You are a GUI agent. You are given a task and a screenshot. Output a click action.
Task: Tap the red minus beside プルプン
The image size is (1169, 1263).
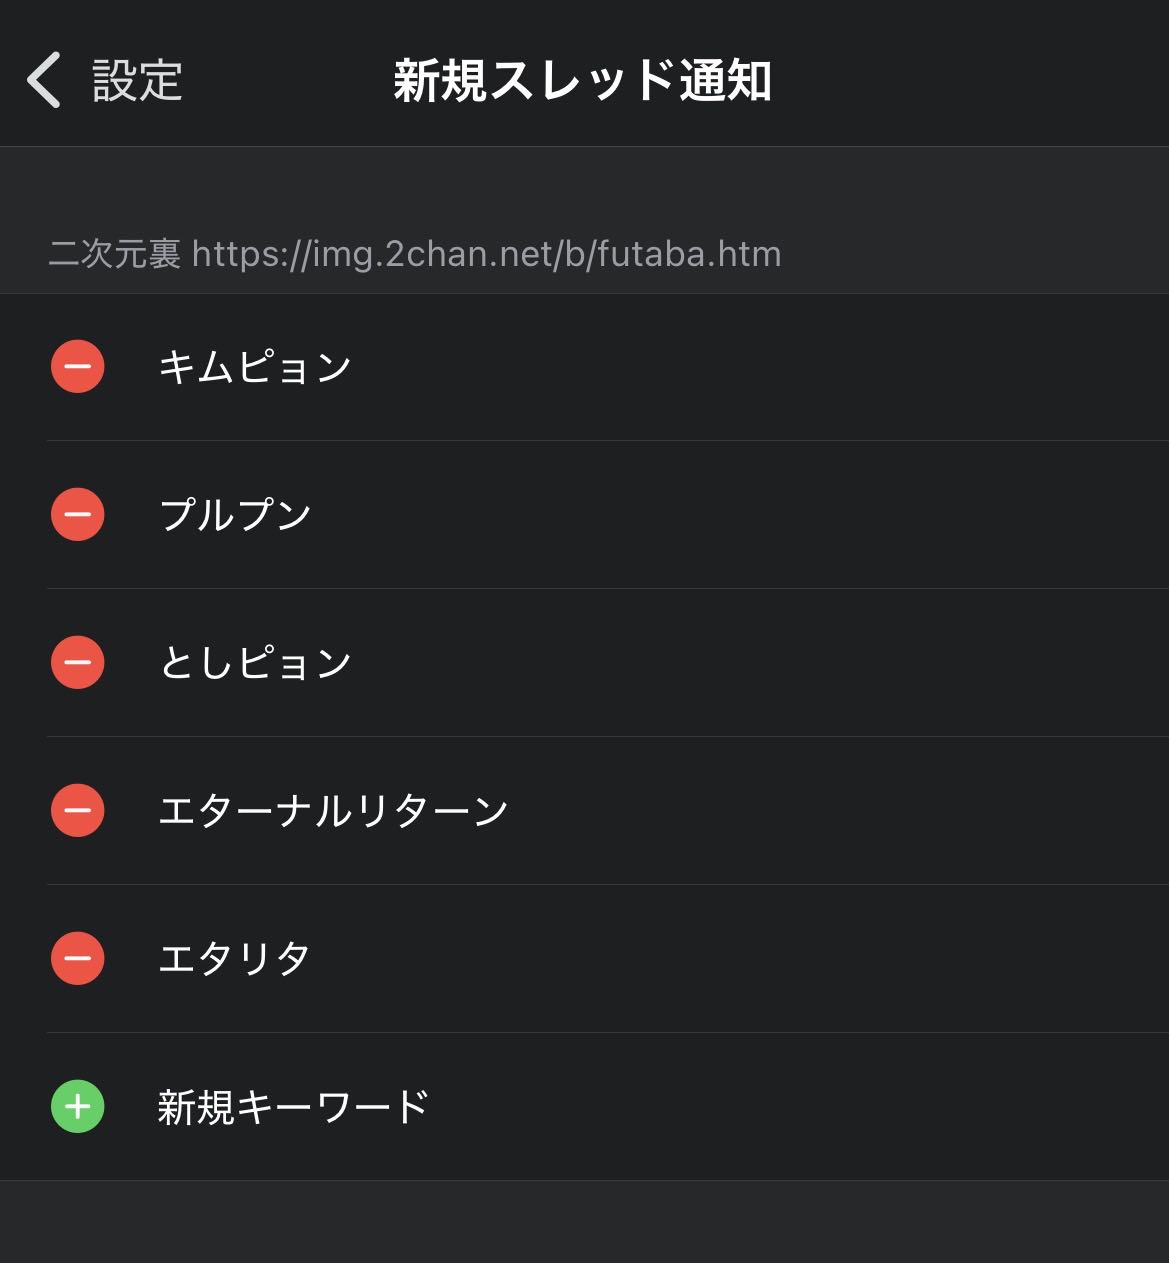[x=78, y=515]
